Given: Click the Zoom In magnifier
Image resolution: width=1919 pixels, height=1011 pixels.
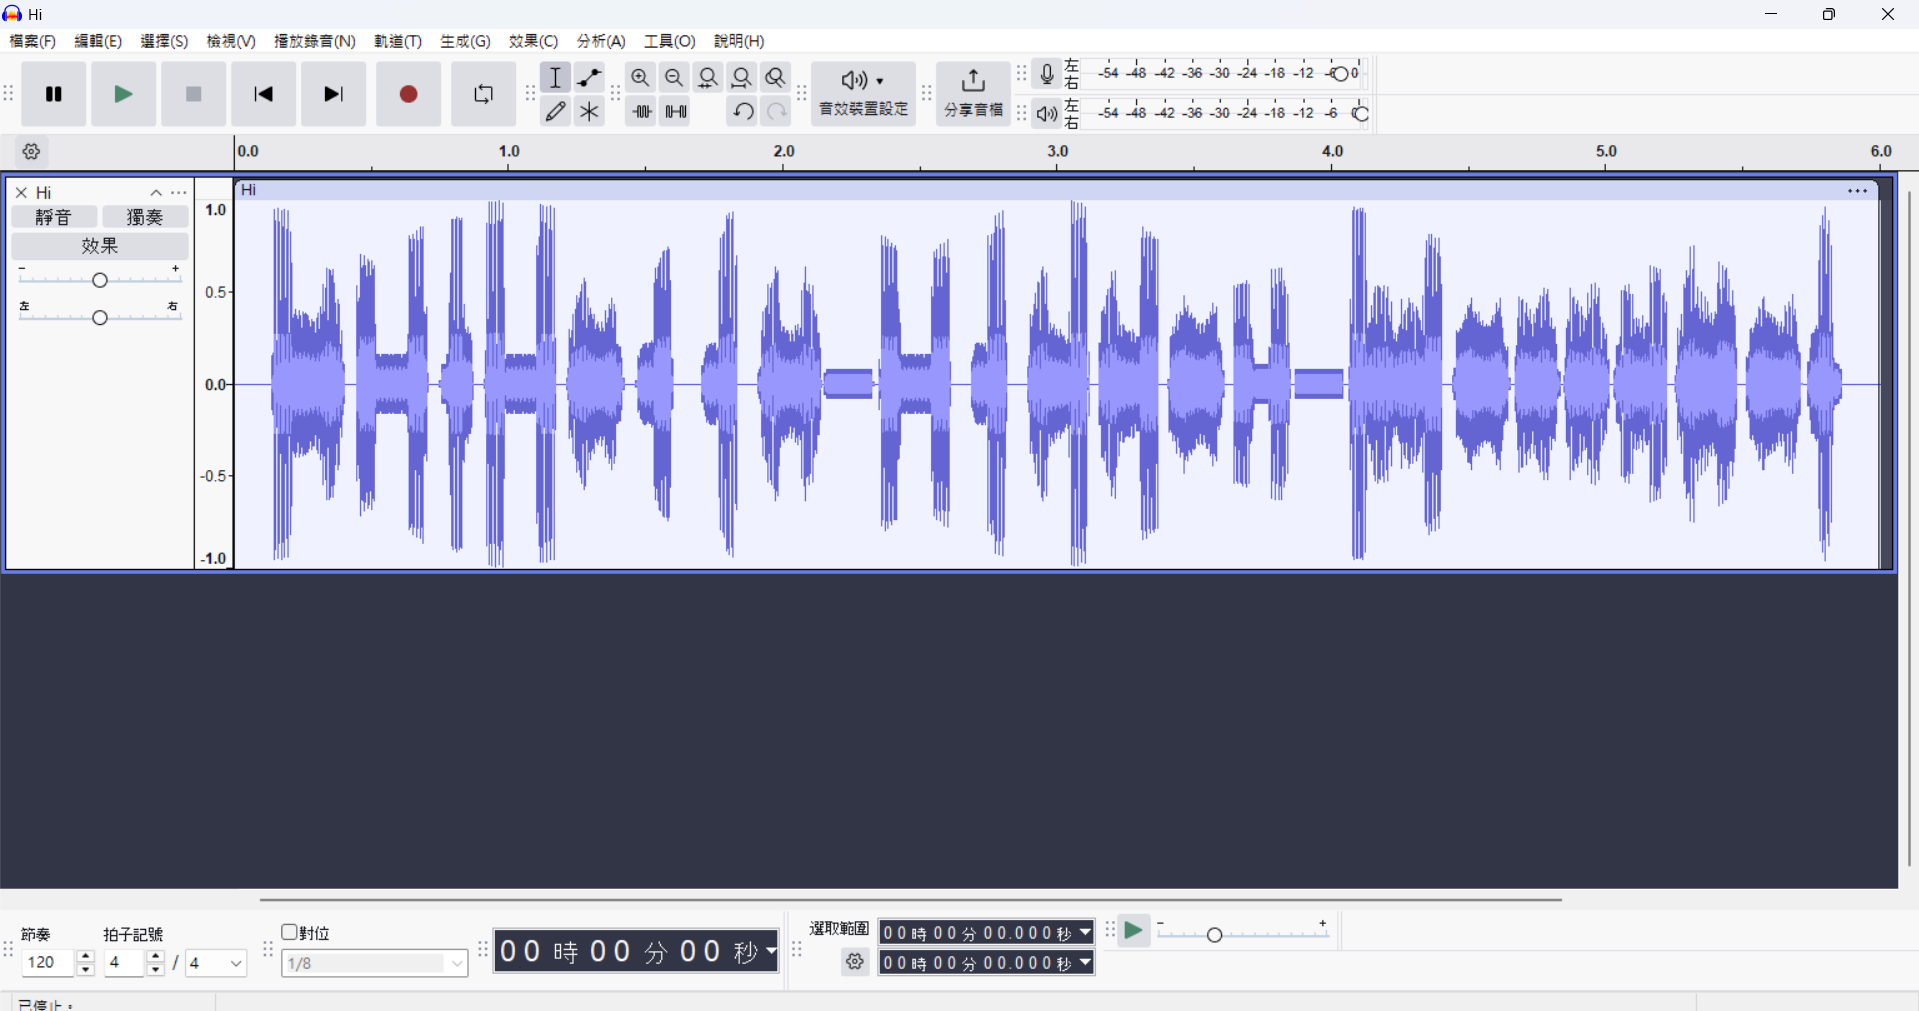Looking at the screenshot, I should click(x=641, y=77).
